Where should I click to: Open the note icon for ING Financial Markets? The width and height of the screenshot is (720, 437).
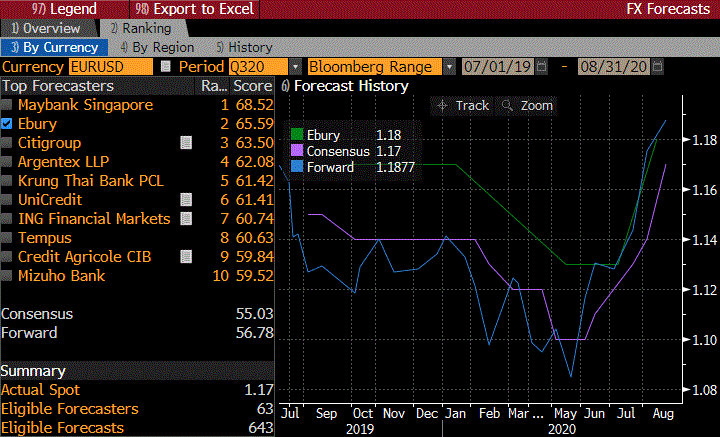[185, 219]
